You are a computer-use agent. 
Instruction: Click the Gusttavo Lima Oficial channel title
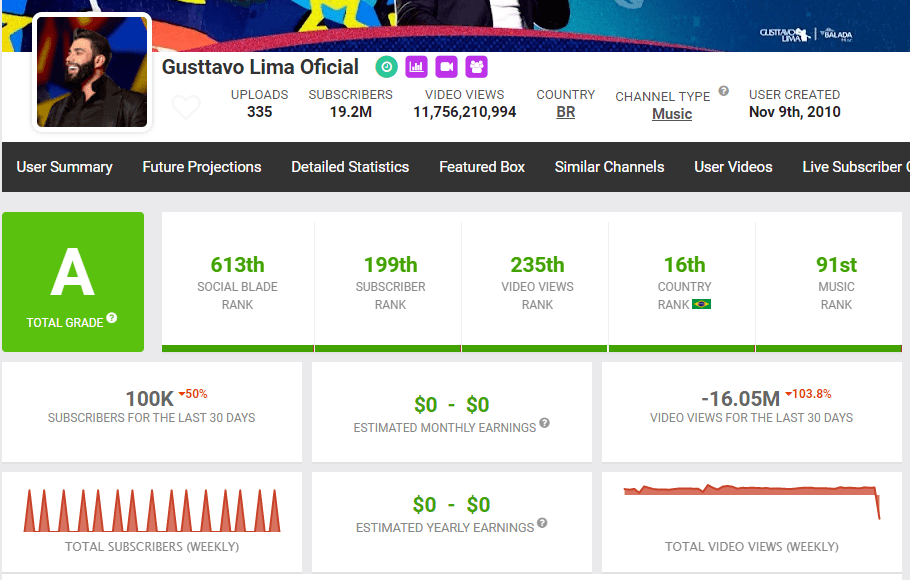pos(260,67)
